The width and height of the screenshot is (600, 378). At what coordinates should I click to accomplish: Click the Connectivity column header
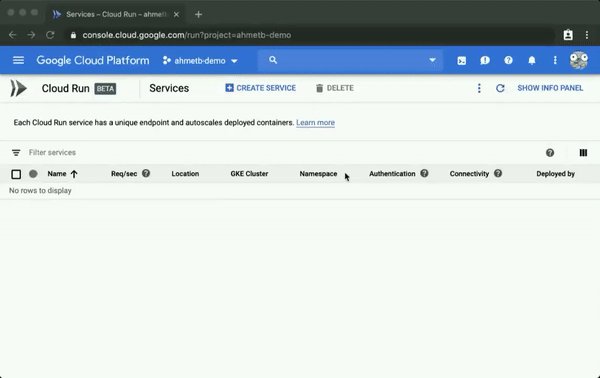pos(470,174)
